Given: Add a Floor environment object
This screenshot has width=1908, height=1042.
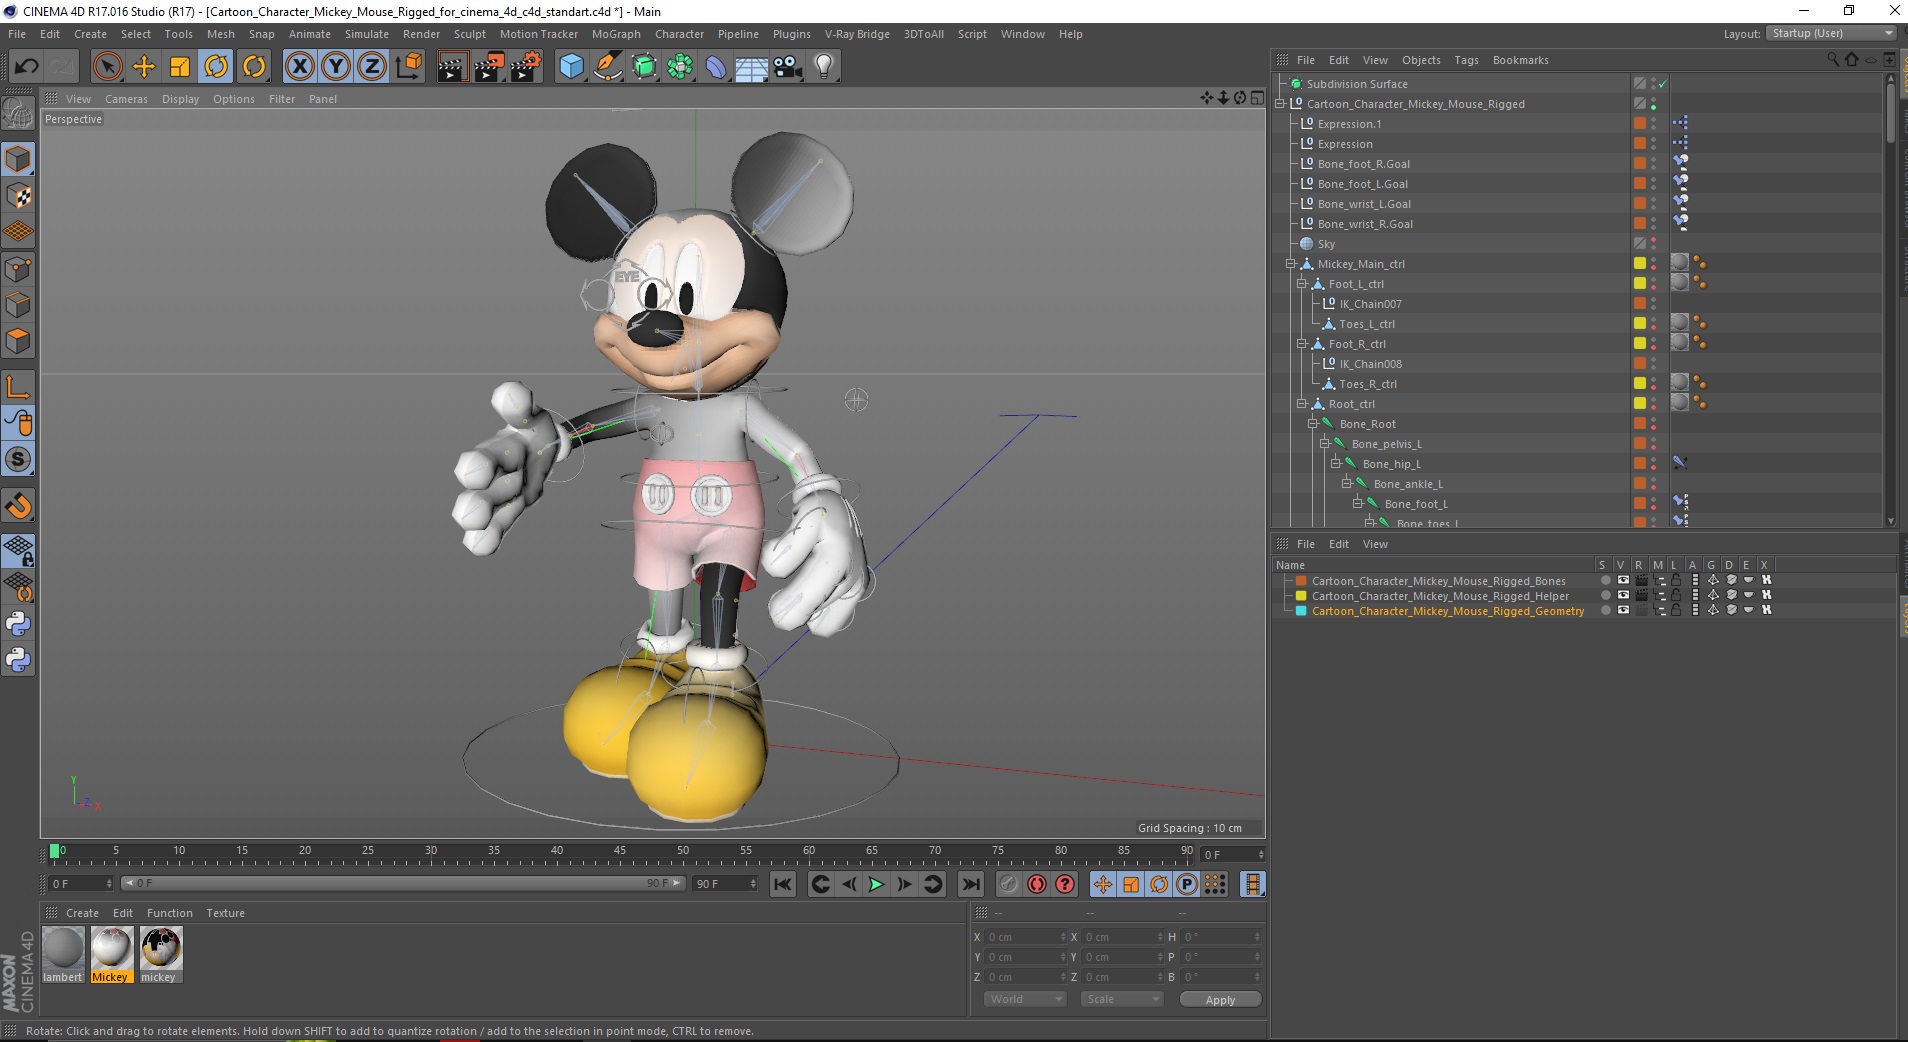Looking at the screenshot, I should pos(752,67).
